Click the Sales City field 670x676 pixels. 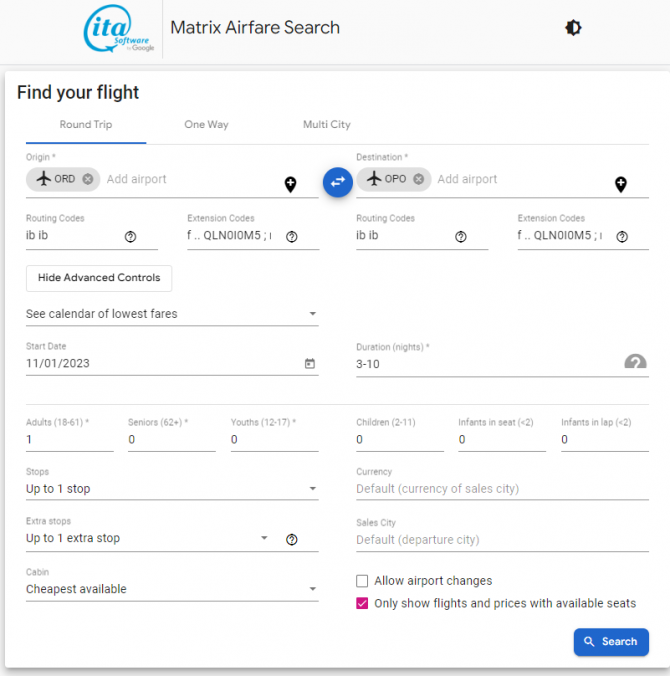click(x=502, y=540)
